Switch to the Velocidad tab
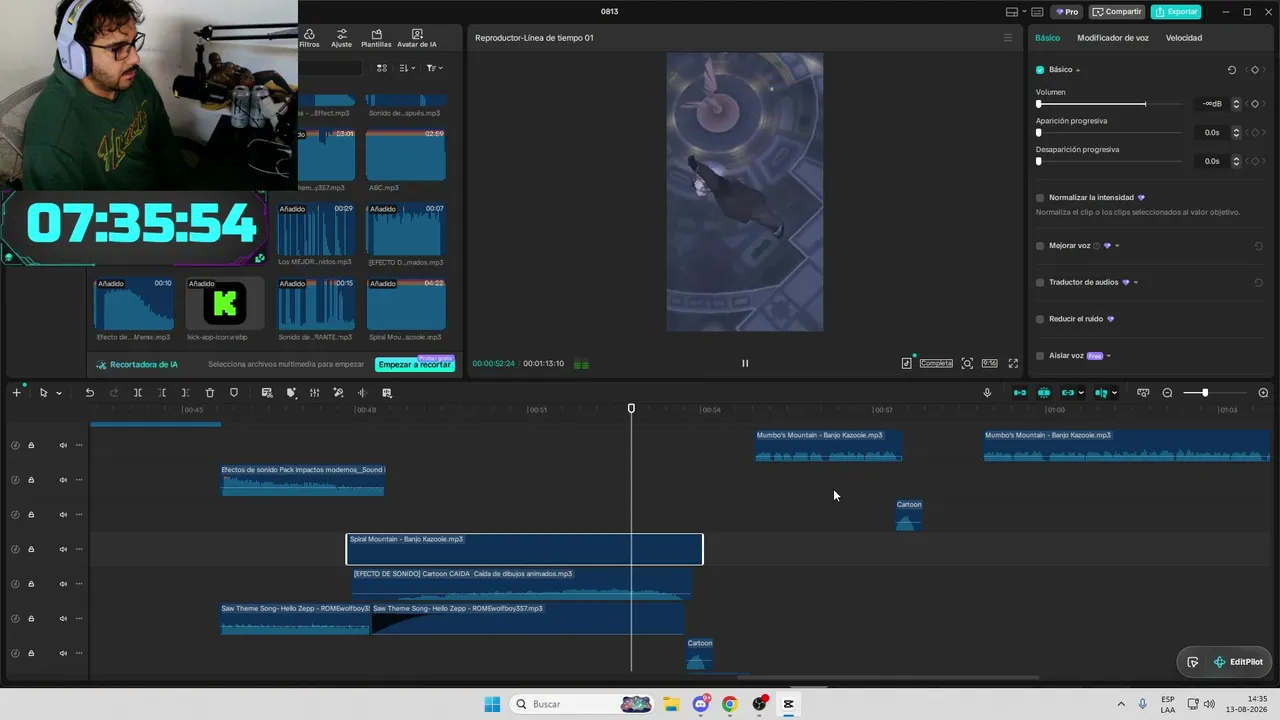The image size is (1280, 720). 1184,38
